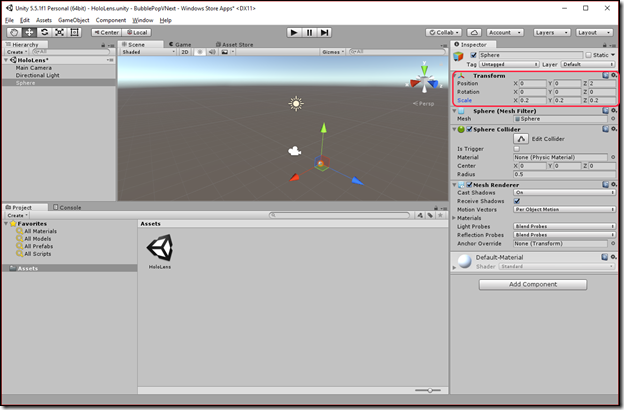Select the Move tool

pos(29,33)
